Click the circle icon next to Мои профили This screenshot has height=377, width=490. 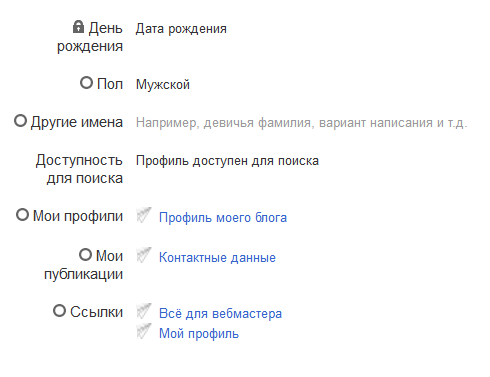coord(22,215)
